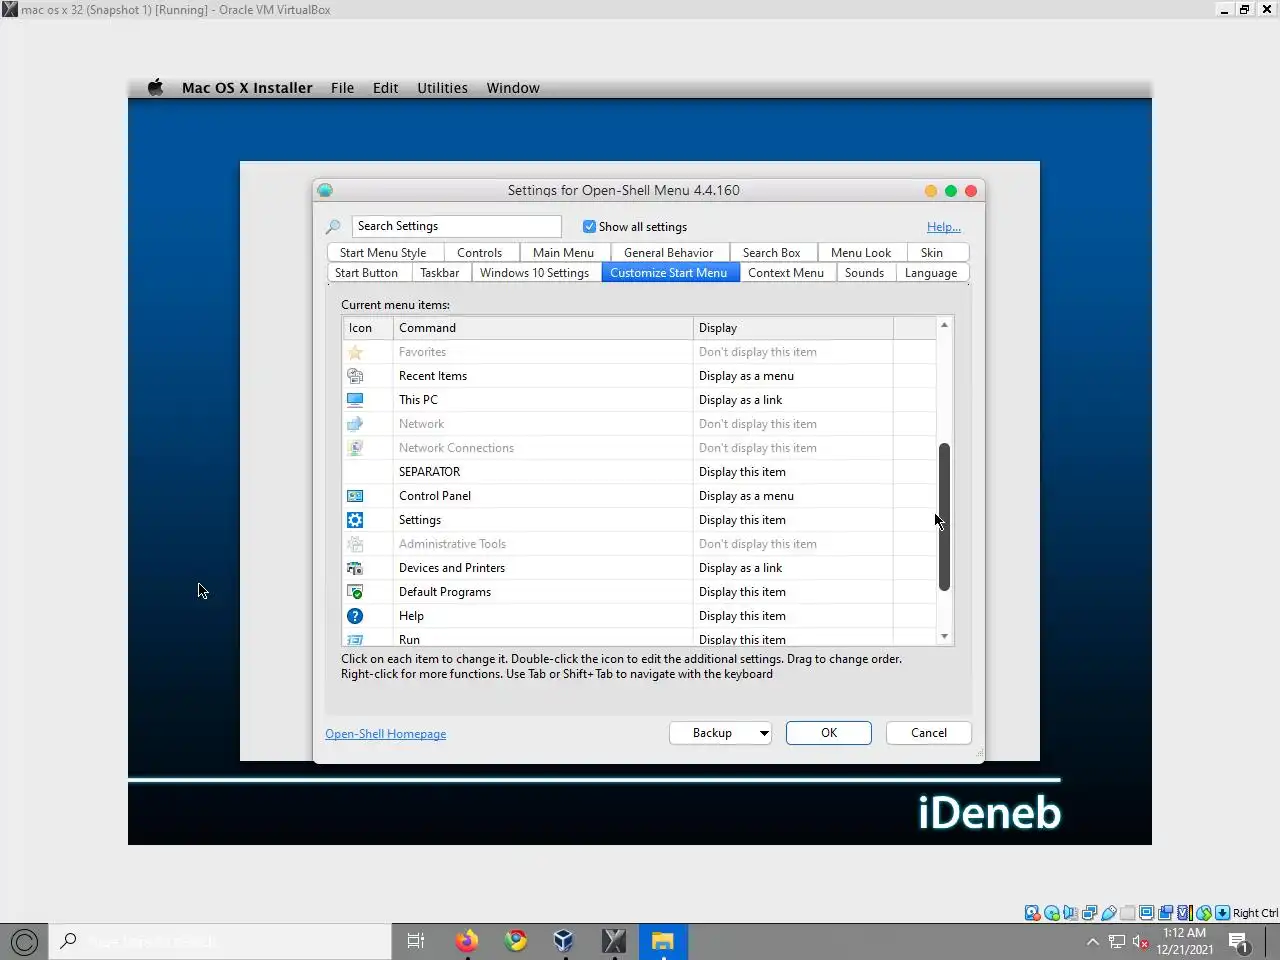This screenshot has width=1280, height=960.
Task: Click the Display column header
Action: click(x=793, y=328)
